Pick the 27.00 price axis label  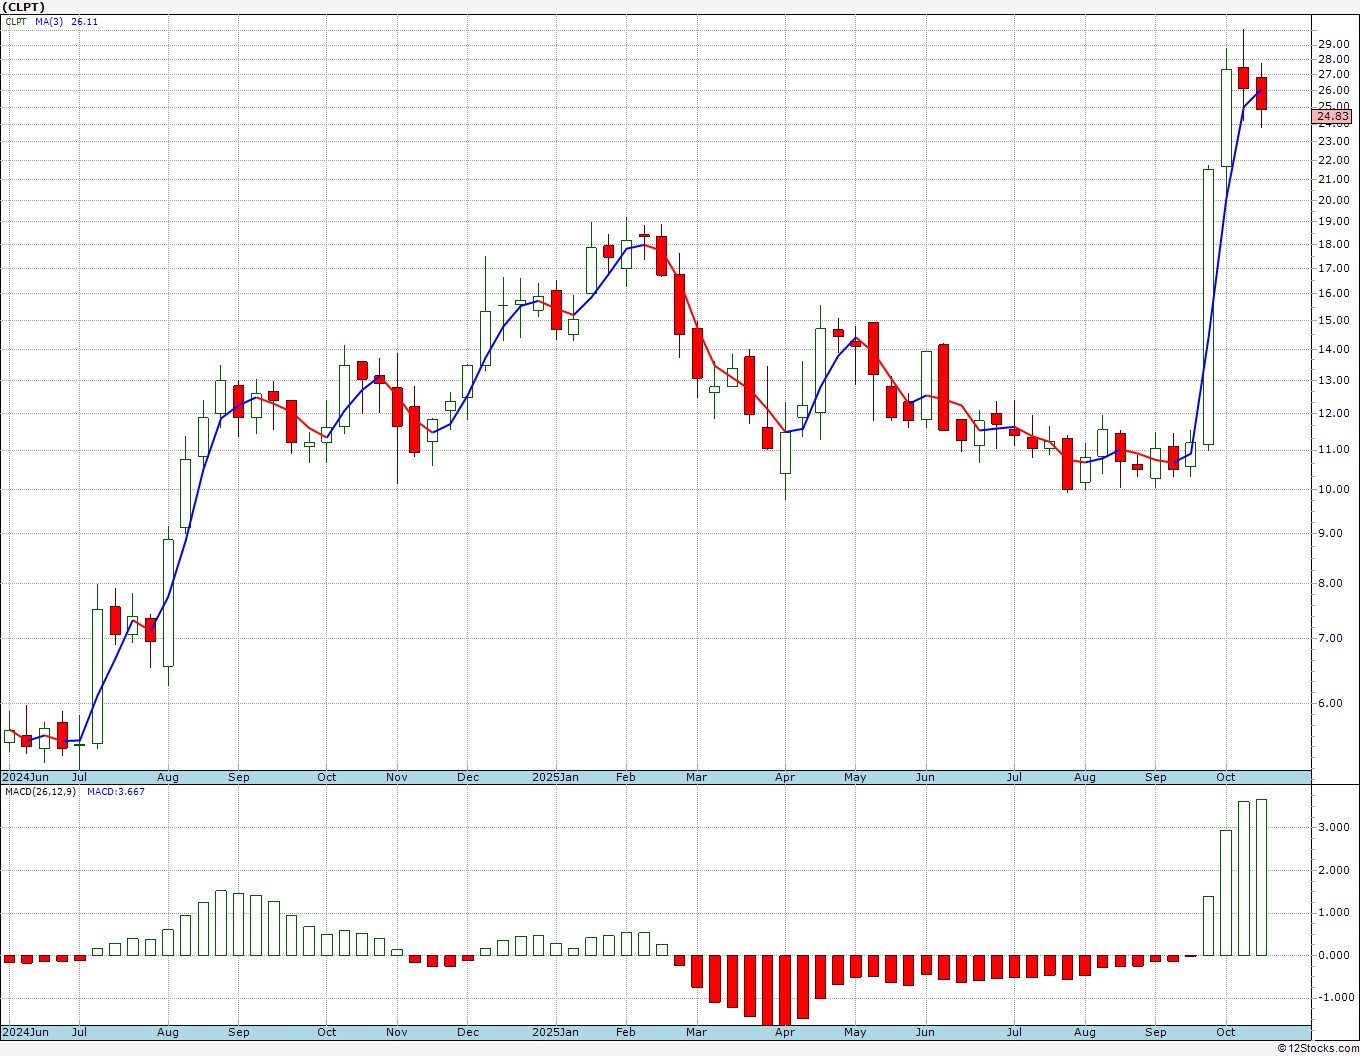pyautogui.click(x=1333, y=75)
